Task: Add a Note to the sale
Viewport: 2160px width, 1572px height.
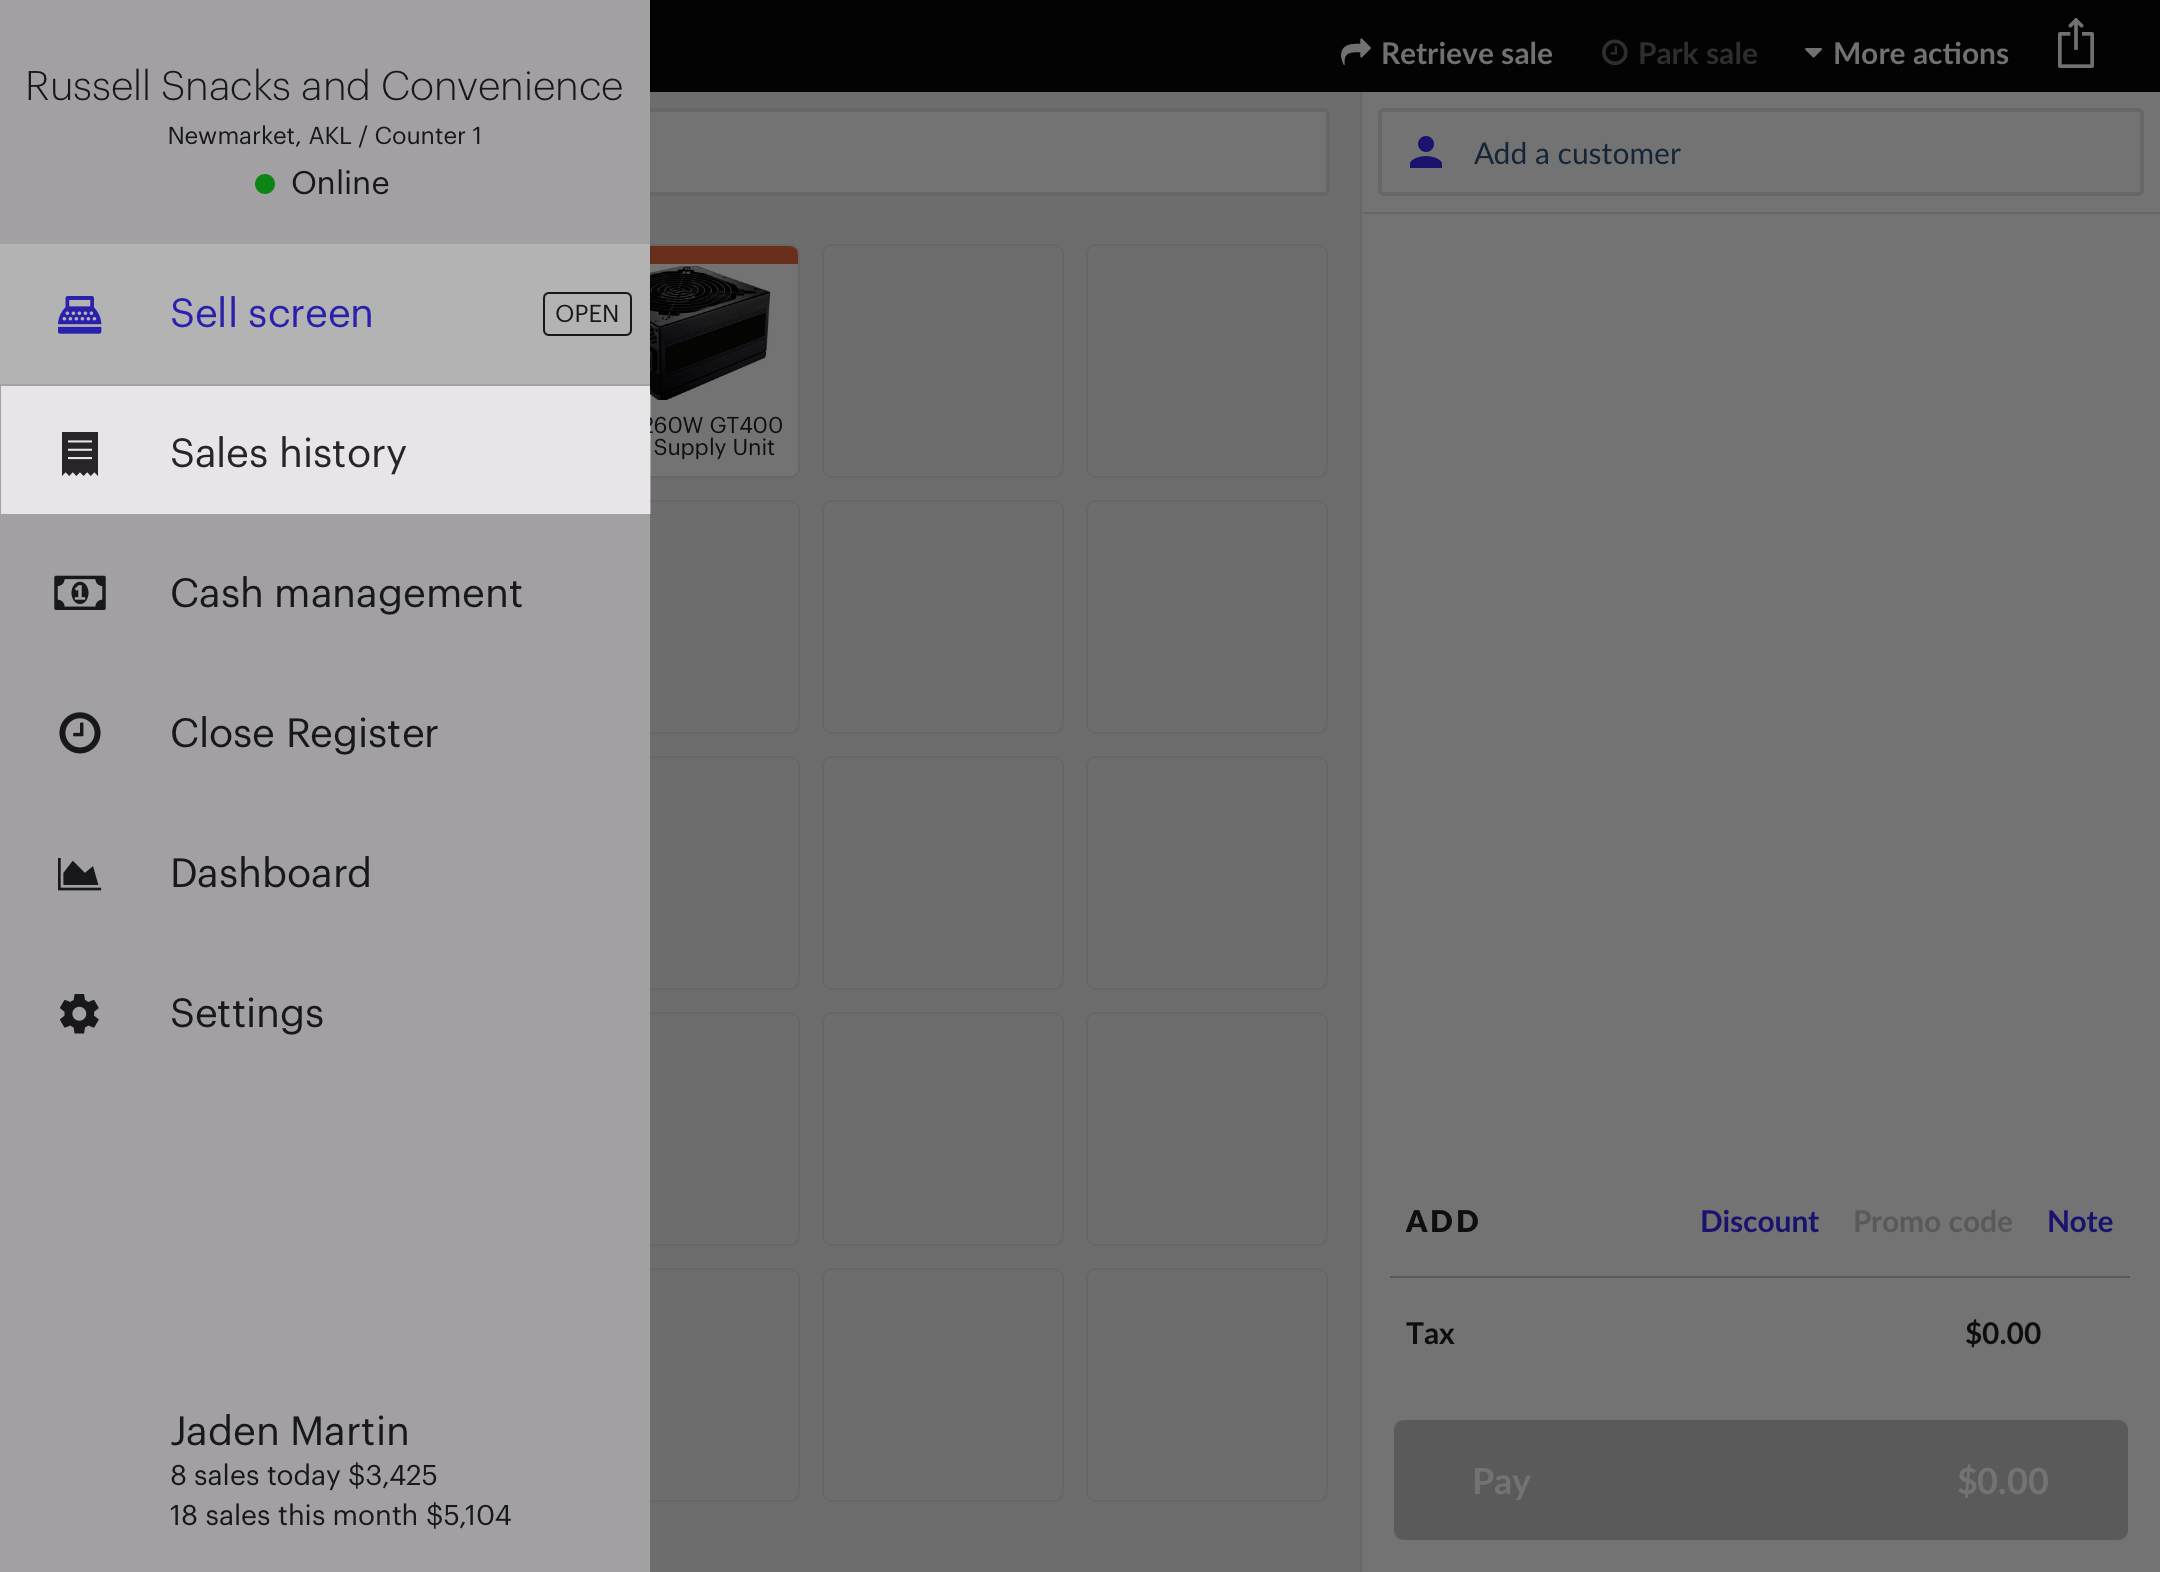Action: (x=2079, y=1221)
